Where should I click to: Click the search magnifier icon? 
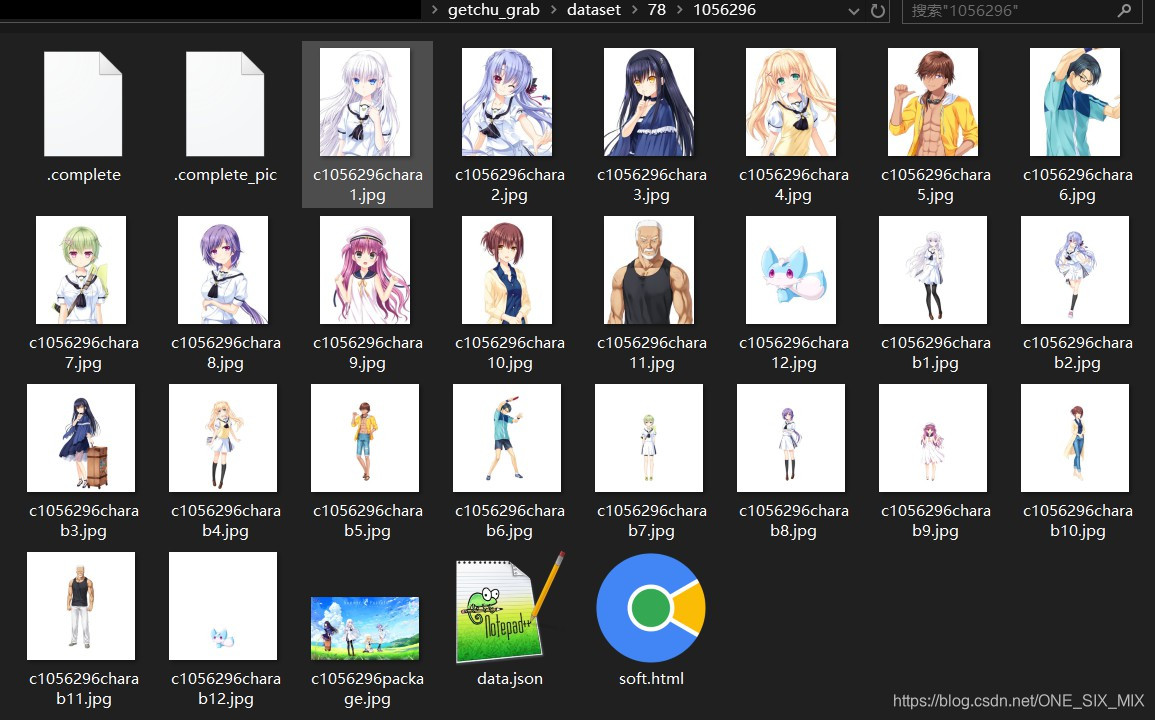tap(1124, 10)
